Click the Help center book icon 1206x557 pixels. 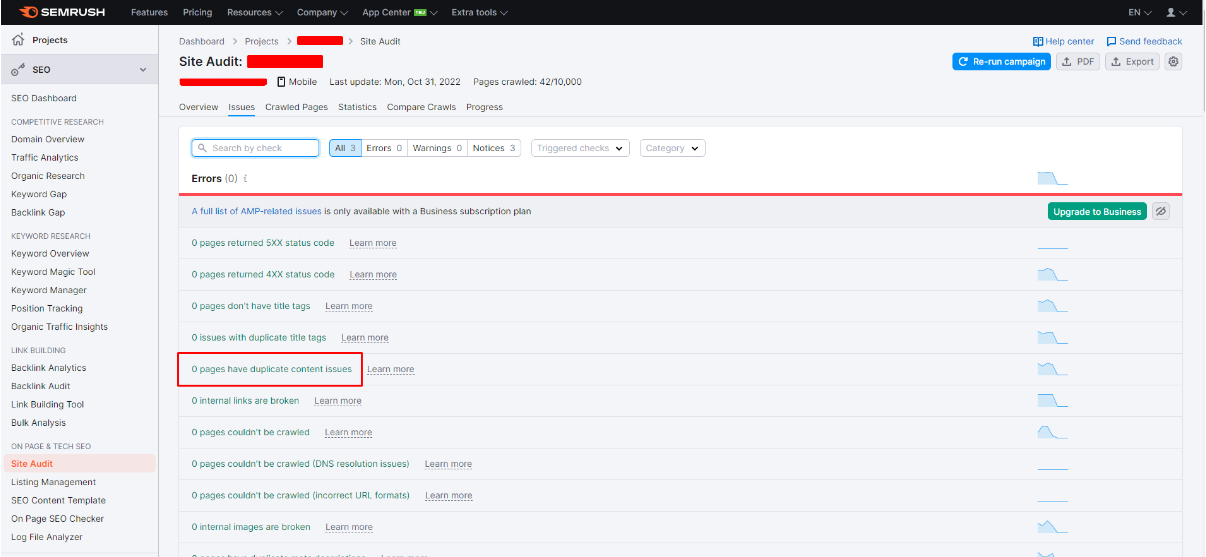click(x=1038, y=41)
